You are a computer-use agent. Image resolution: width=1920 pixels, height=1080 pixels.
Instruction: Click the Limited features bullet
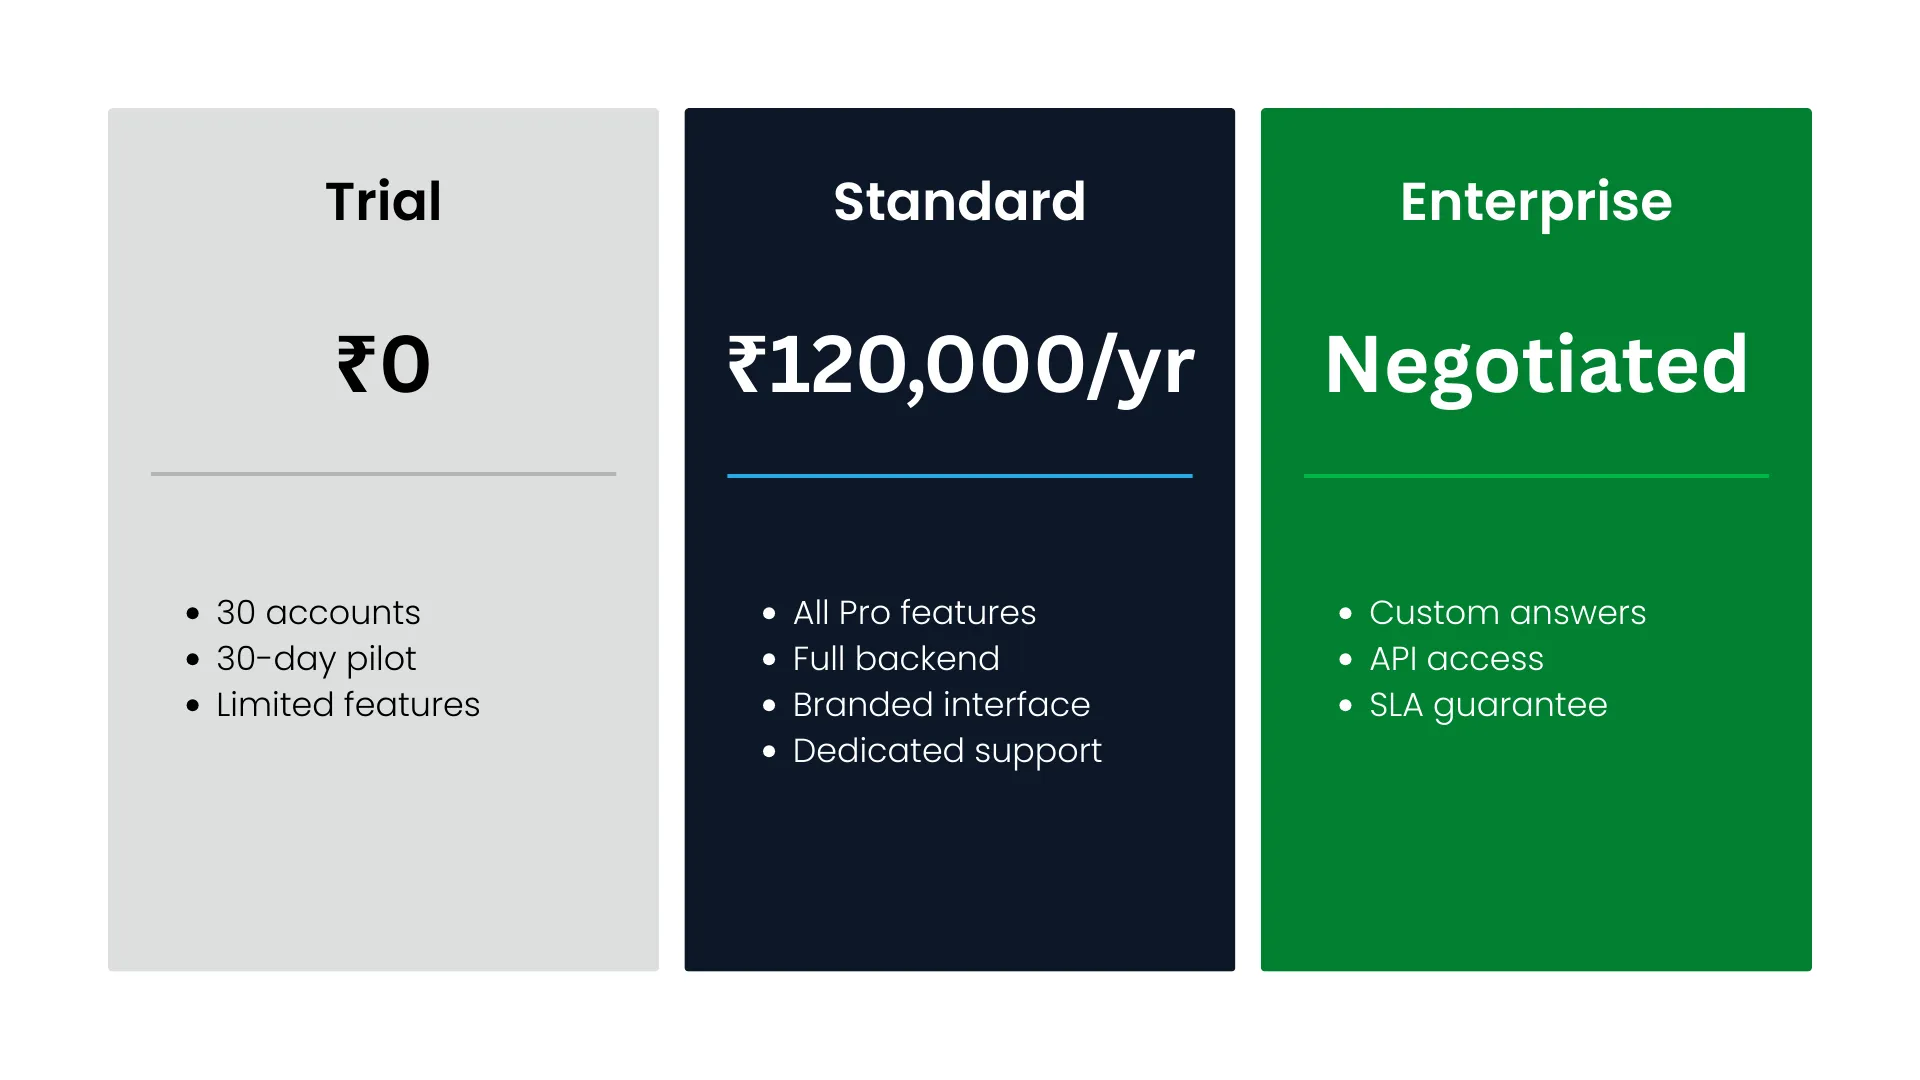coord(348,704)
